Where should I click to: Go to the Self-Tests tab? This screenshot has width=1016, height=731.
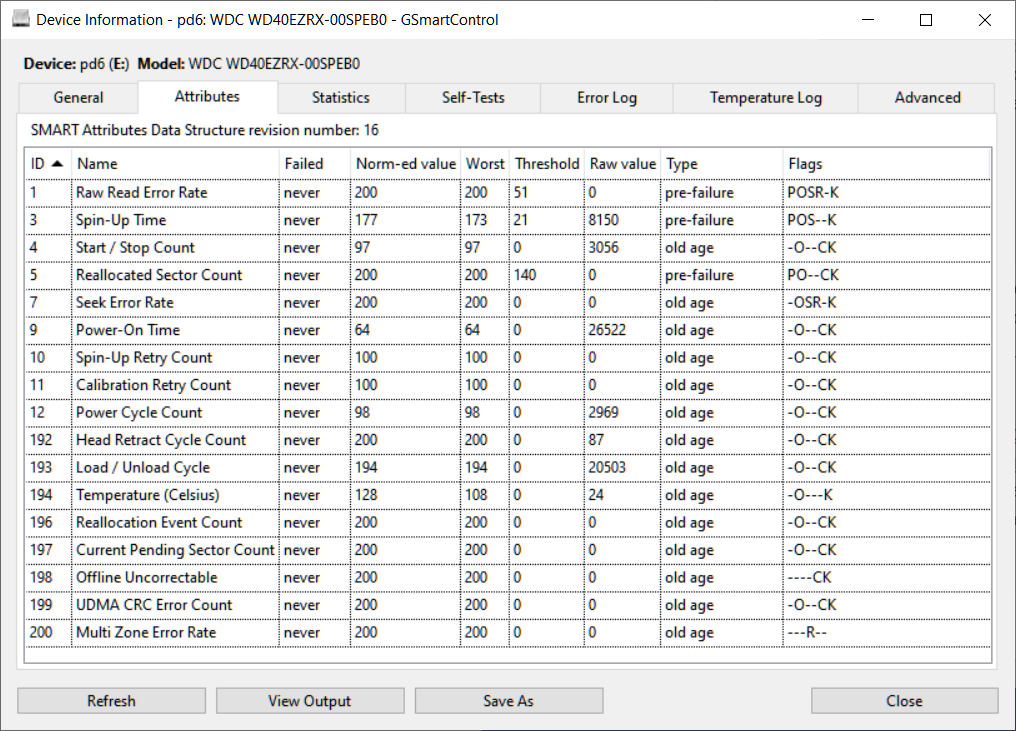(473, 98)
